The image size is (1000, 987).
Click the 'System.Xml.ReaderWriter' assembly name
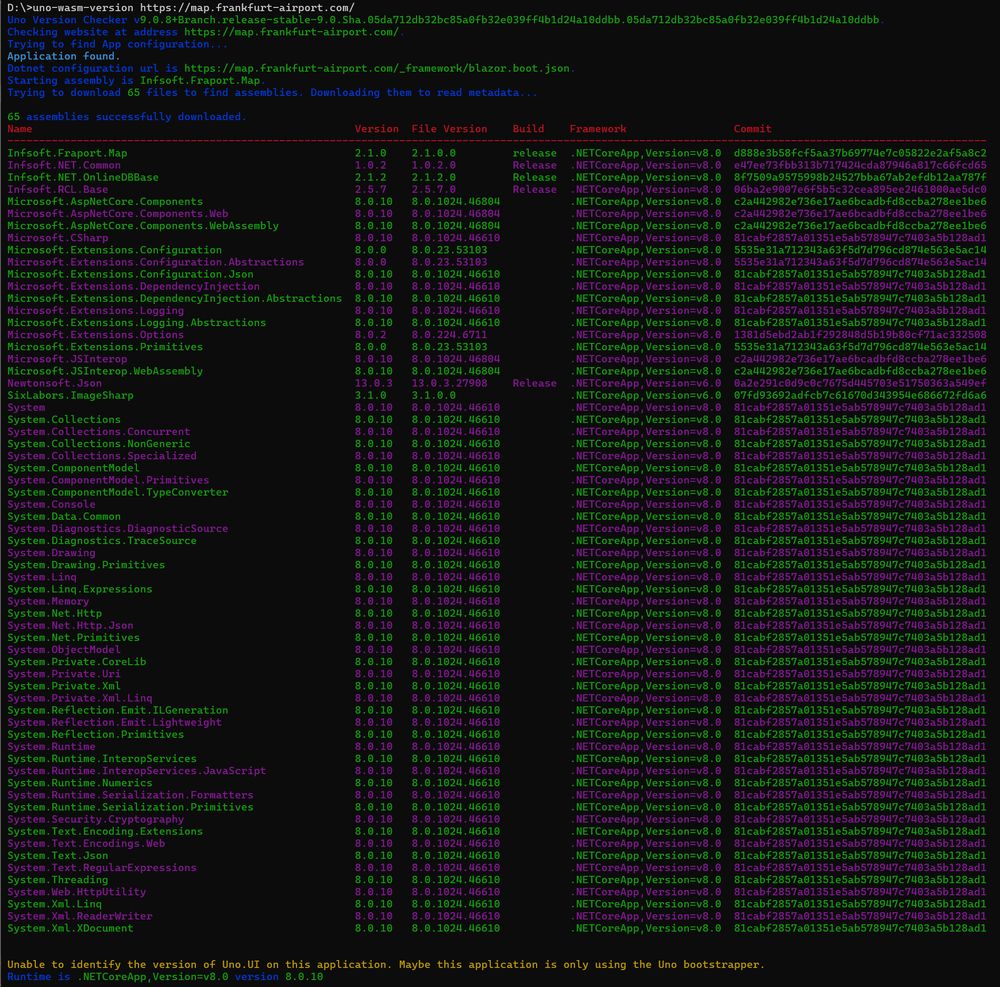click(x=80, y=916)
